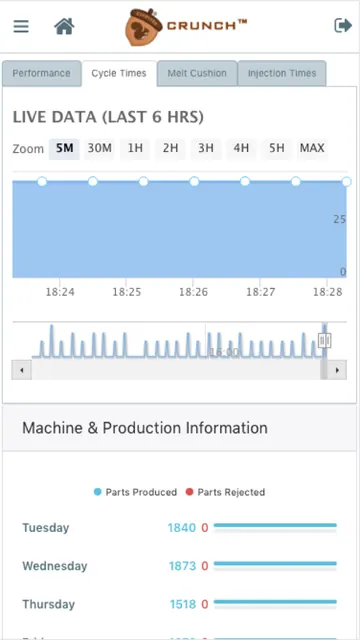Click the 18:28 time axis label
The width and height of the screenshot is (360, 640).
click(328, 292)
